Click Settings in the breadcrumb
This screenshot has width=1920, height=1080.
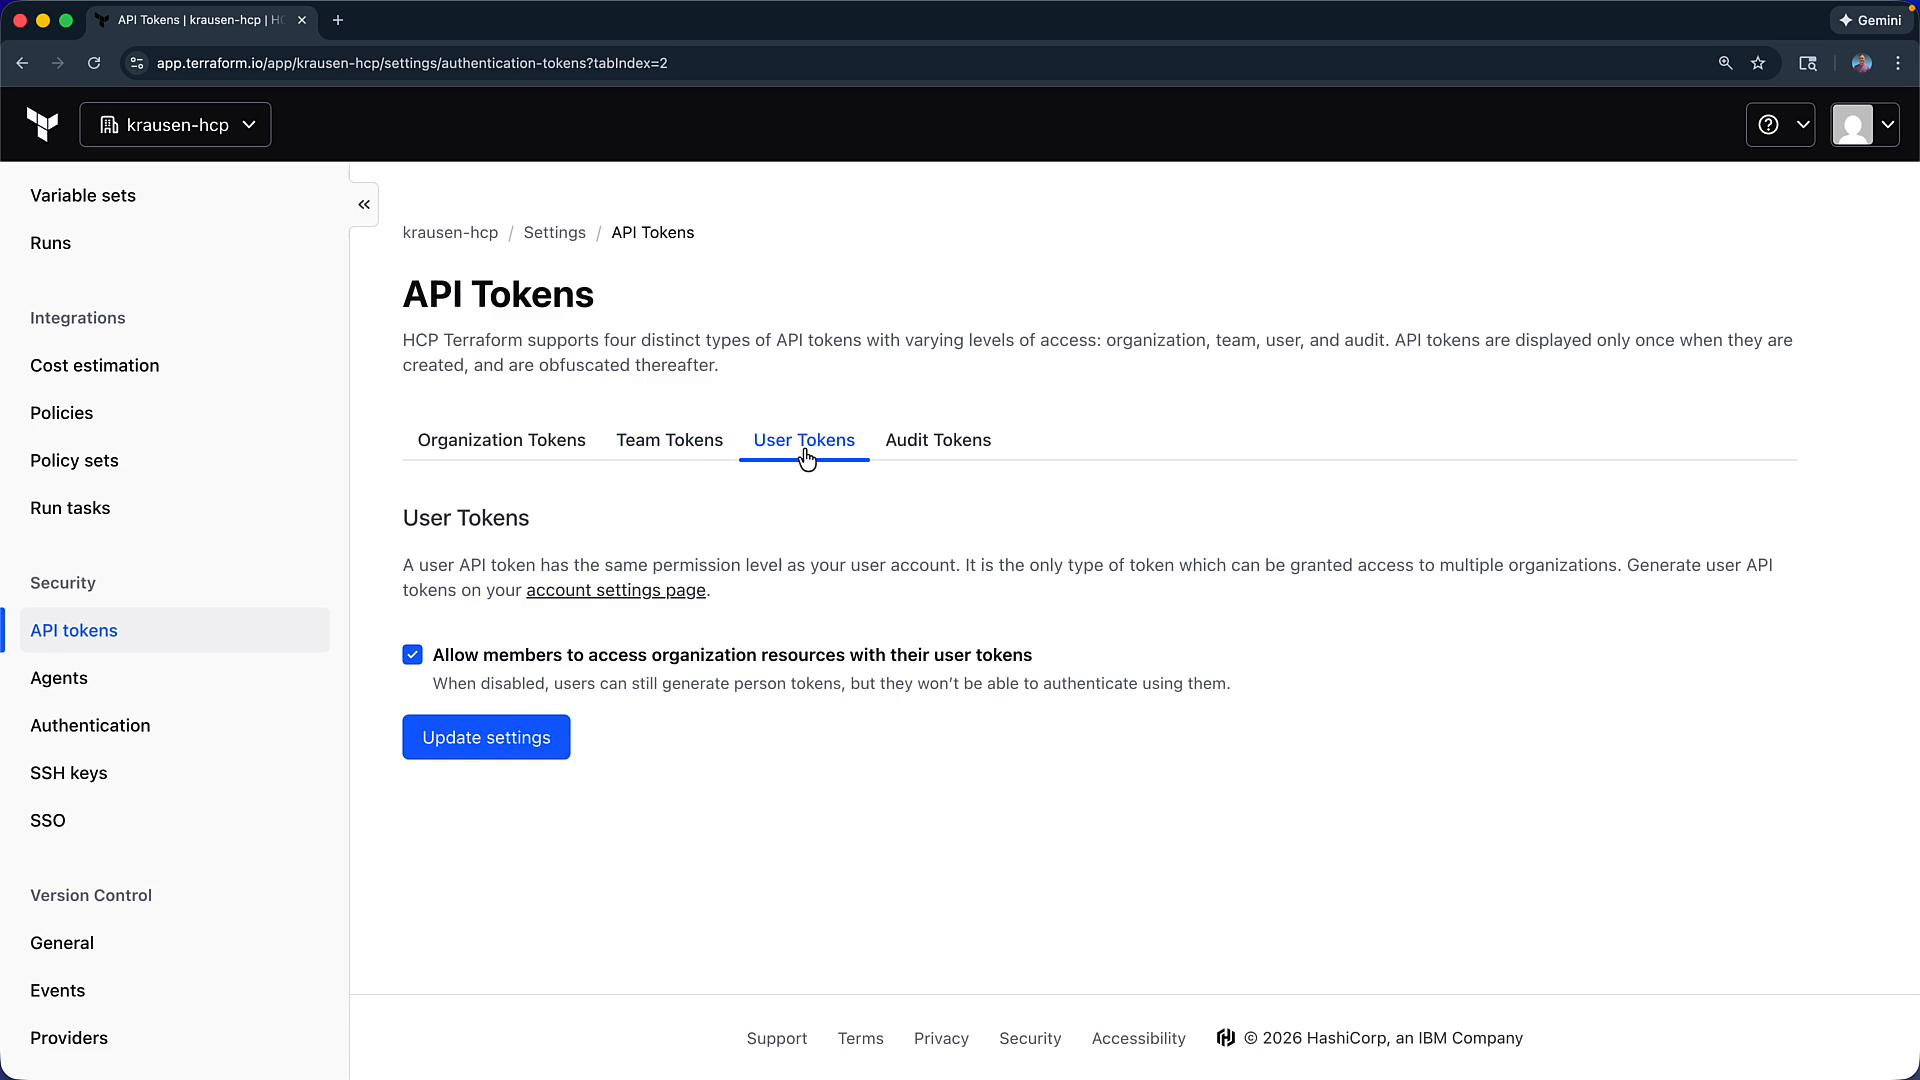click(x=554, y=233)
